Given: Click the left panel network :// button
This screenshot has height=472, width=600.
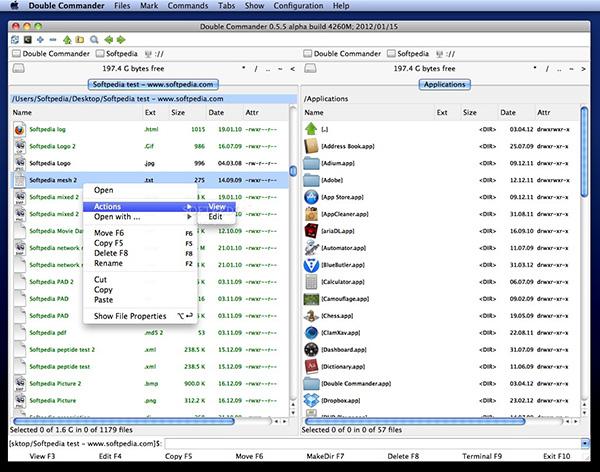Looking at the screenshot, I should point(155,54).
